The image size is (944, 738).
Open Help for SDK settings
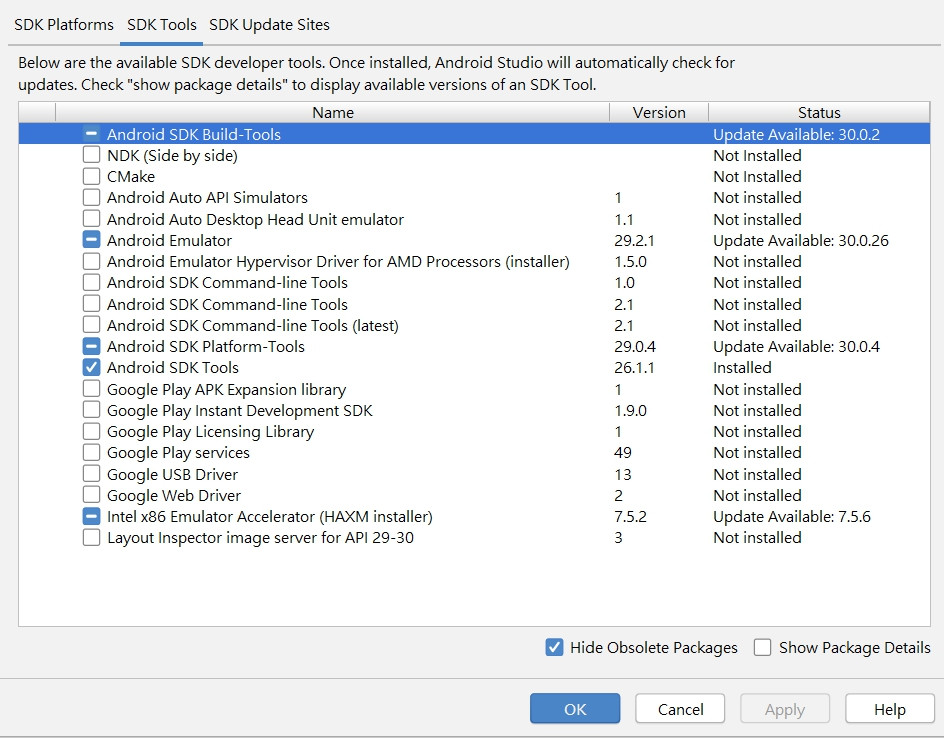tap(889, 709)
